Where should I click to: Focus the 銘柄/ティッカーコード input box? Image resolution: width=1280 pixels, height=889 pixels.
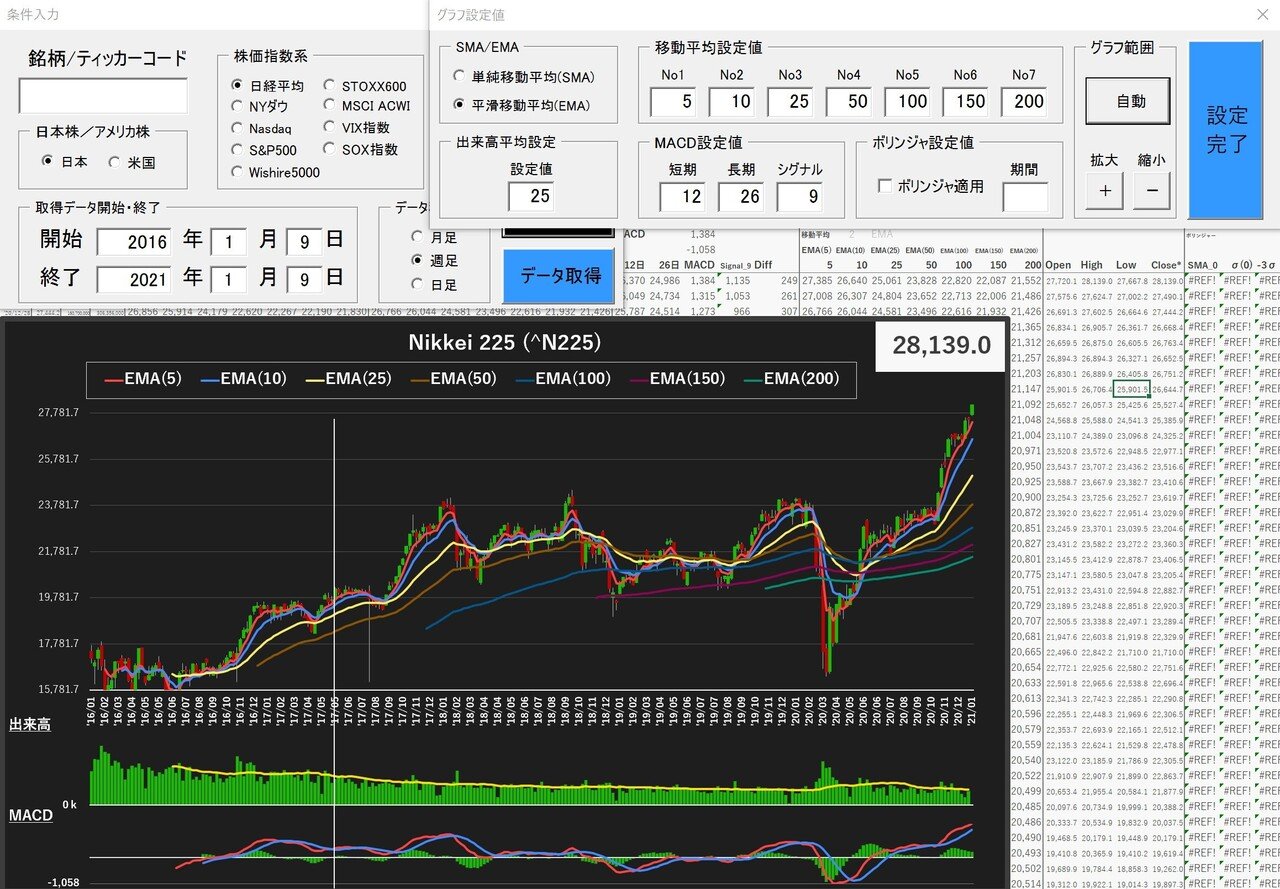point(103,96)
